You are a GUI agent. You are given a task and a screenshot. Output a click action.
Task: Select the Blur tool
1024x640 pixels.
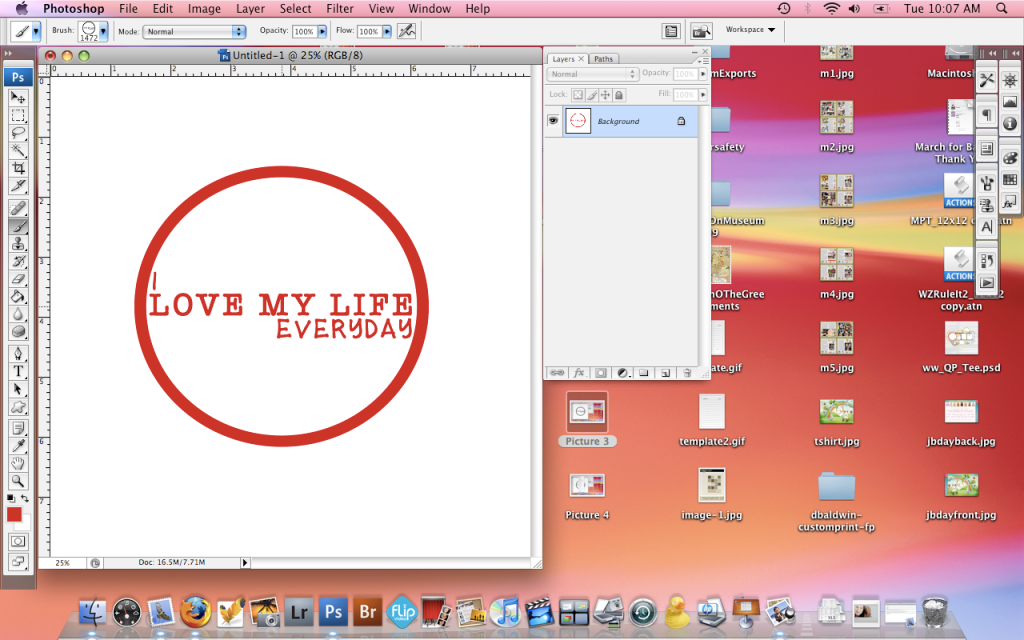click(18, 314)
